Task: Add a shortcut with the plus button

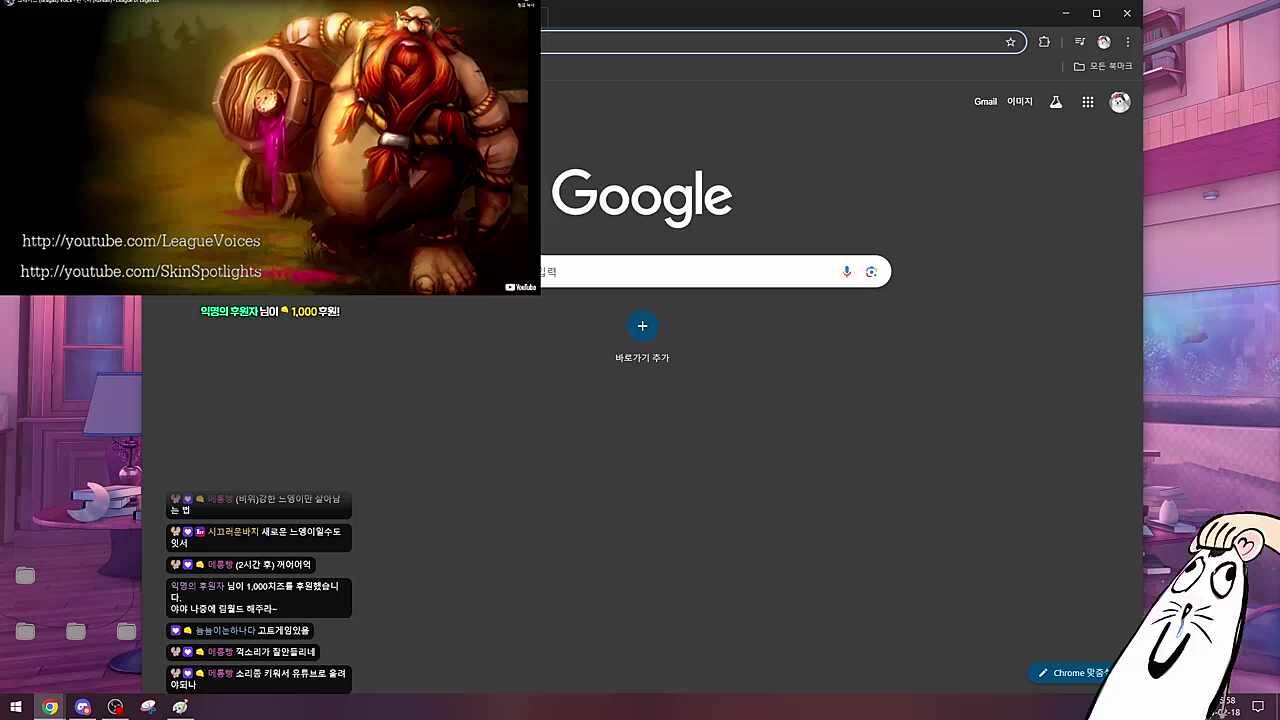Action: click(x=642, y=326)
